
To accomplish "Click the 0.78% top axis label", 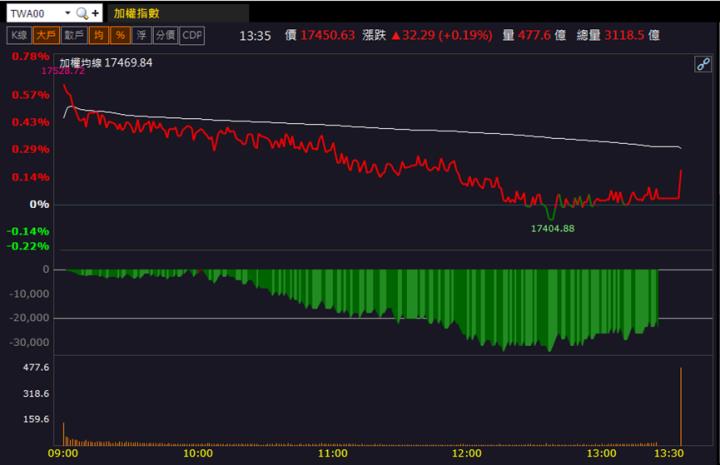I will 30,56.
